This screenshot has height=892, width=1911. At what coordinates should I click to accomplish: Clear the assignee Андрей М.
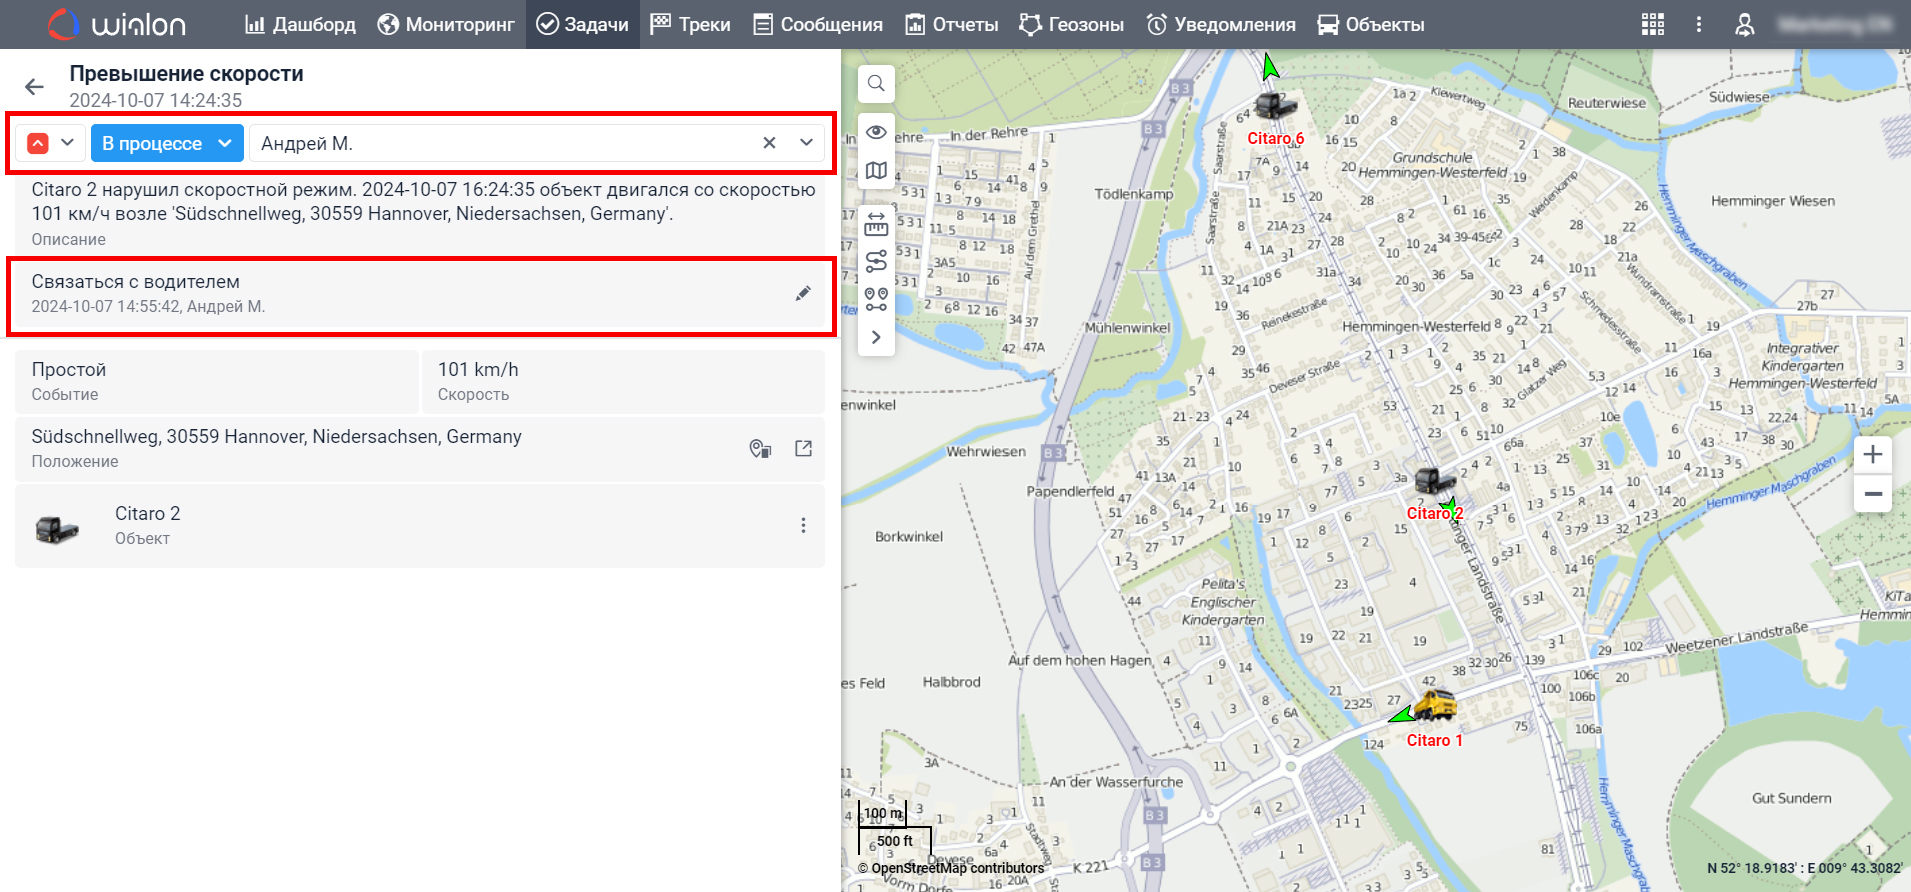tap(769, 143)
